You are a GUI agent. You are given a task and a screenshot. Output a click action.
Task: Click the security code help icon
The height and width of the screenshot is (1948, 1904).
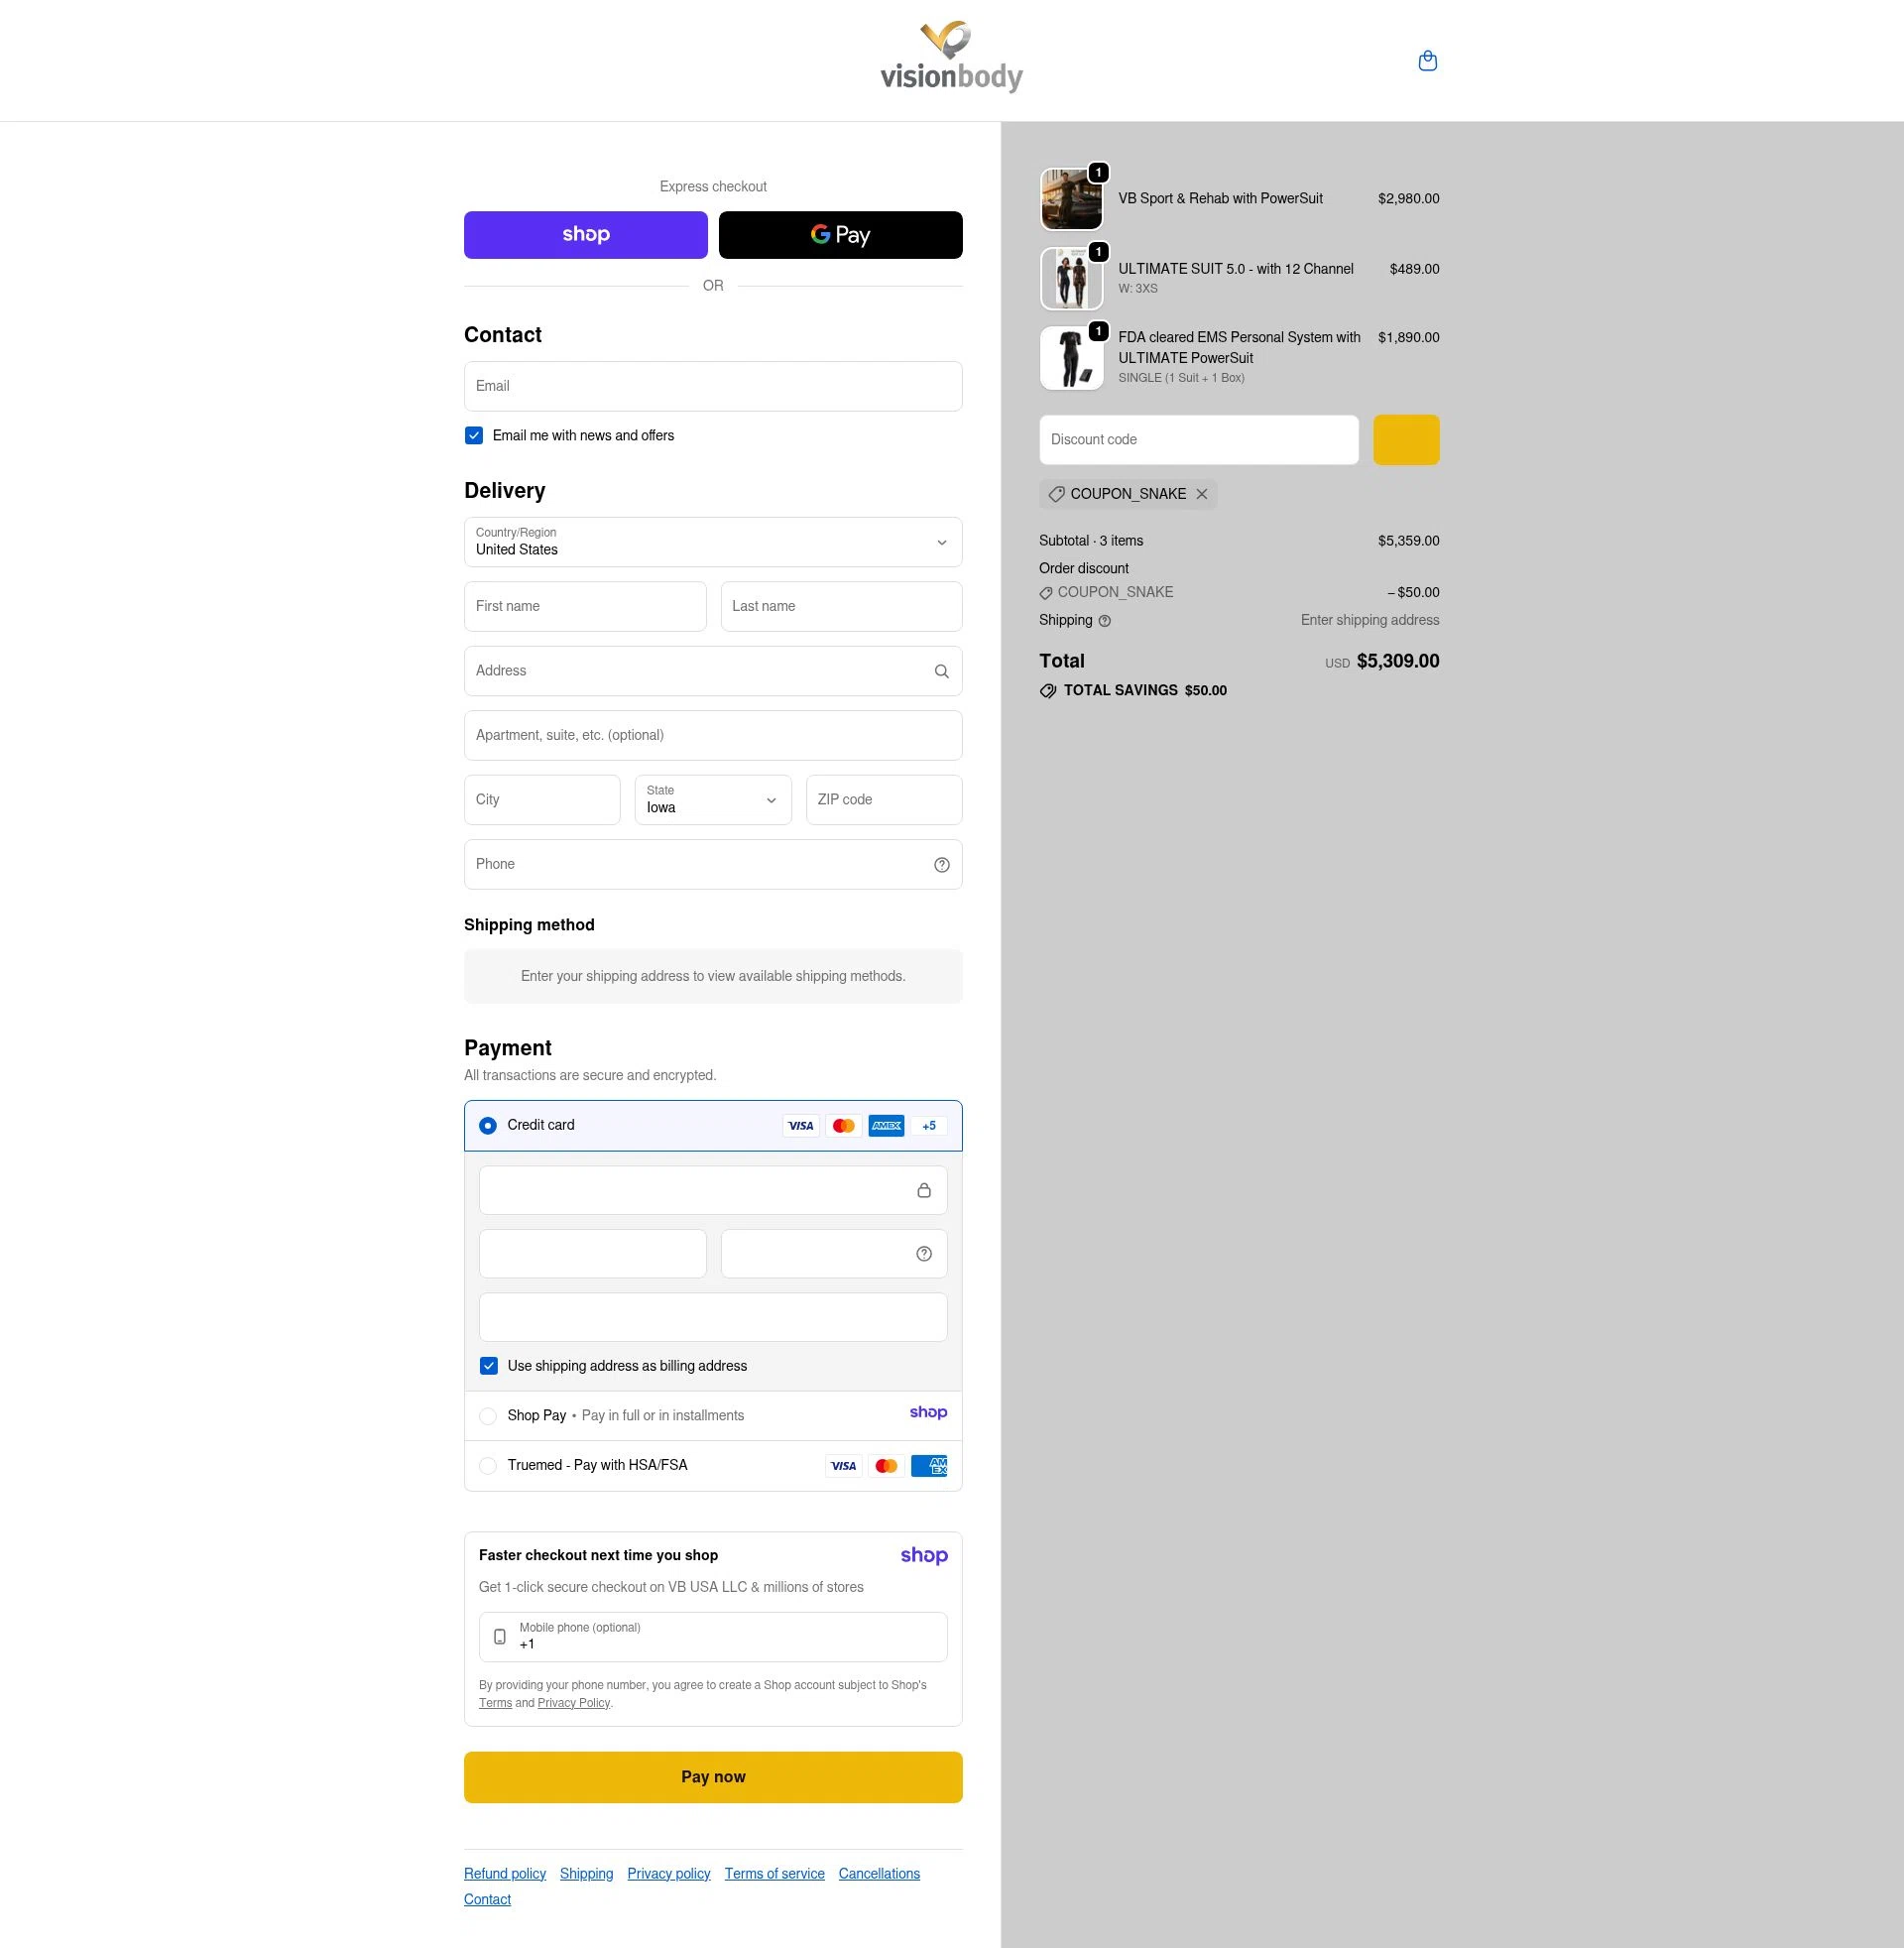(x=922, y=1253)
